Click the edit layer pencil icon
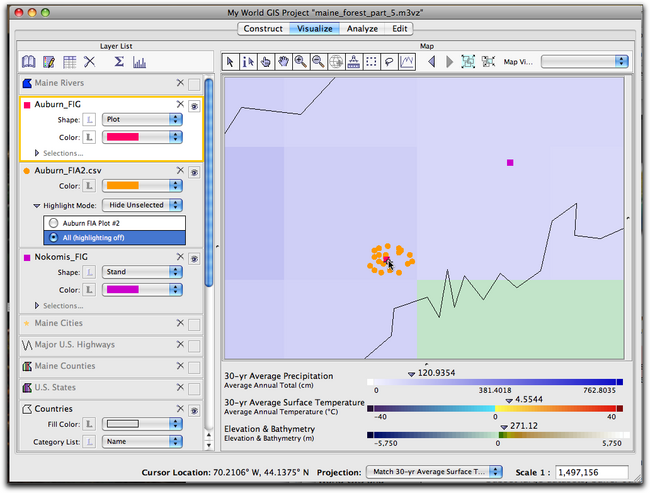 [x=49, y=62]
